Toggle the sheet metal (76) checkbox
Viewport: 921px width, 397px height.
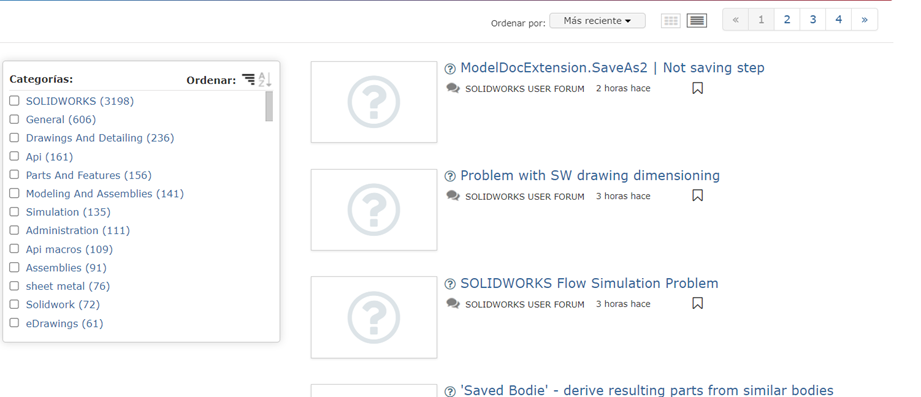[14, 286]
